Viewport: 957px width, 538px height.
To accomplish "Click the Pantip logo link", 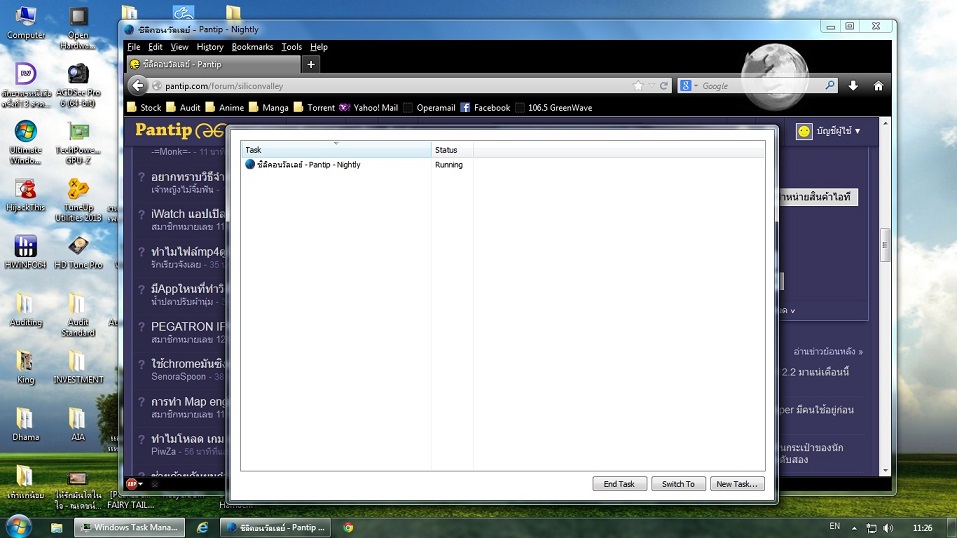I will (x=180, y=130).
